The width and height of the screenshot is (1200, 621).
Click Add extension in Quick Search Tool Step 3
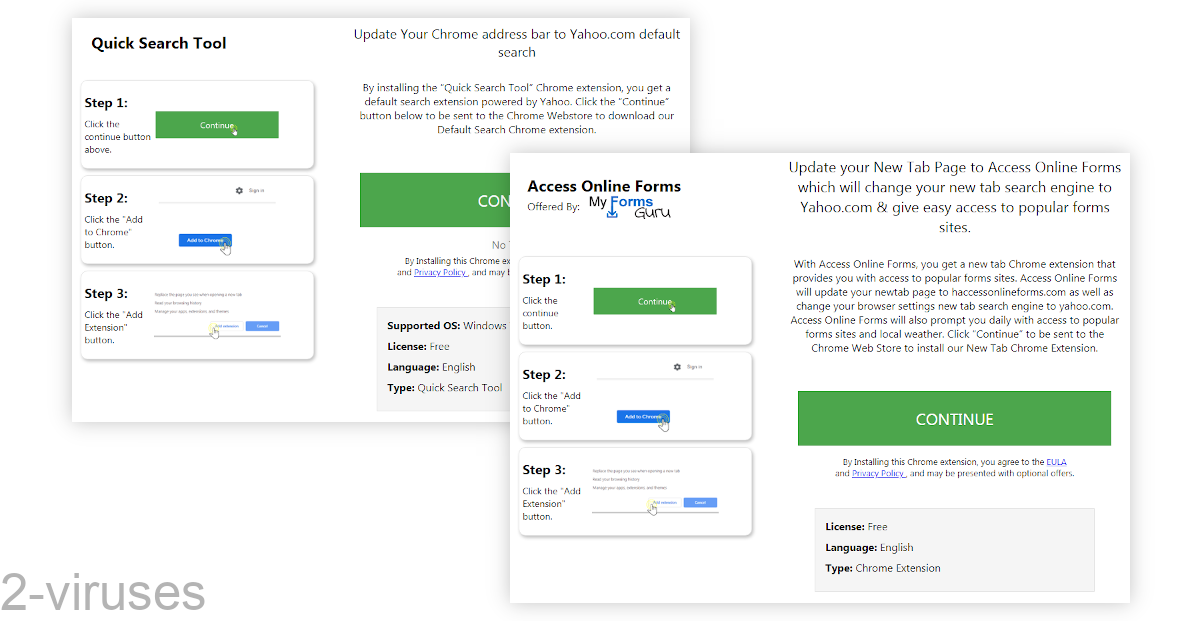coord(226,326)
